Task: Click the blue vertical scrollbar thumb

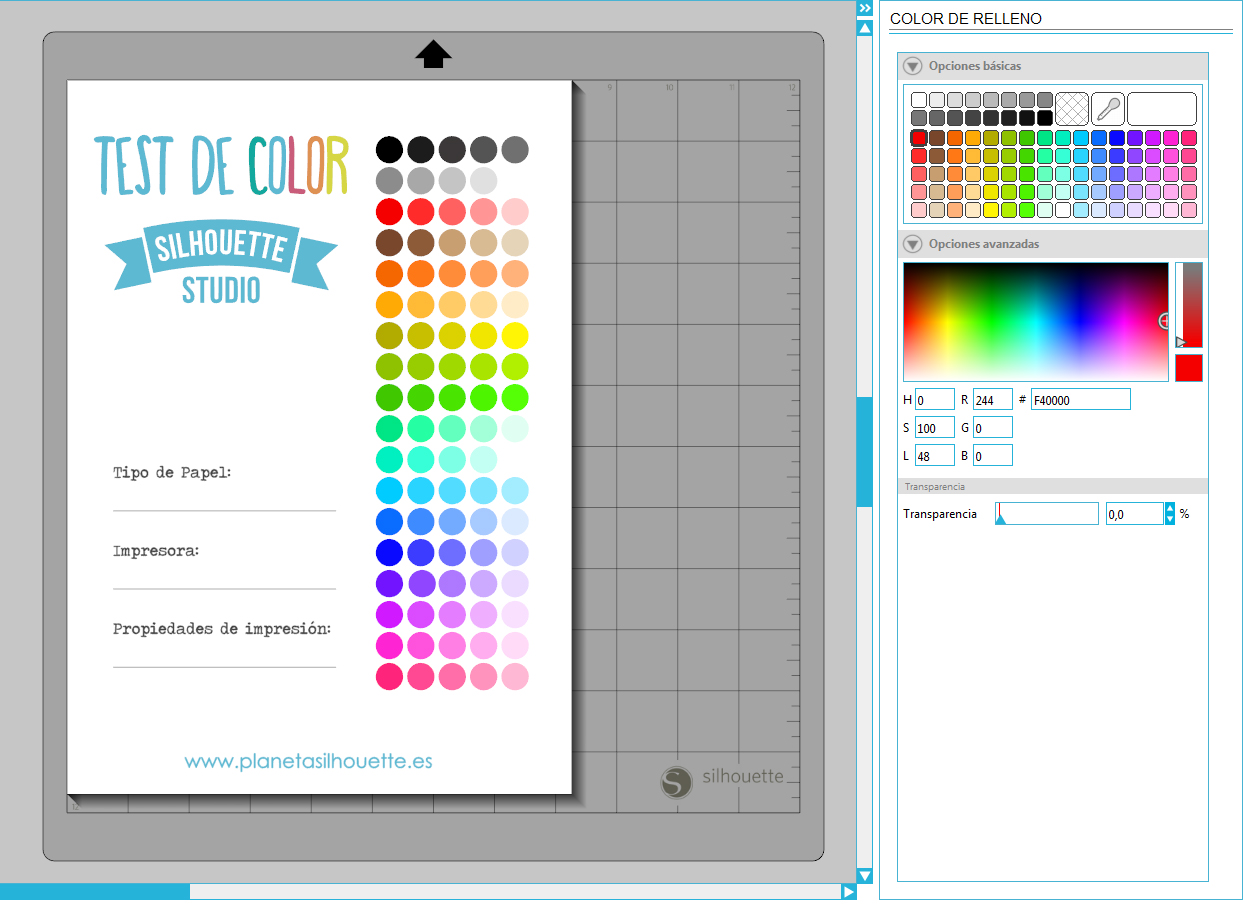Action: [x=865, y=451]
